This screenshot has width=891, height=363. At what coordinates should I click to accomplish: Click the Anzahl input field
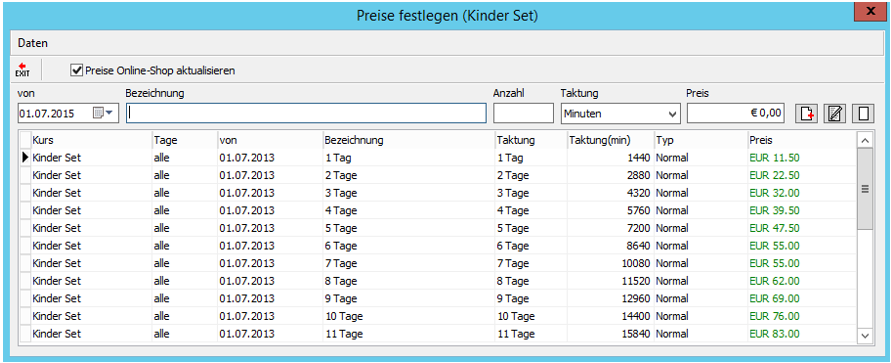pos(523,113)
